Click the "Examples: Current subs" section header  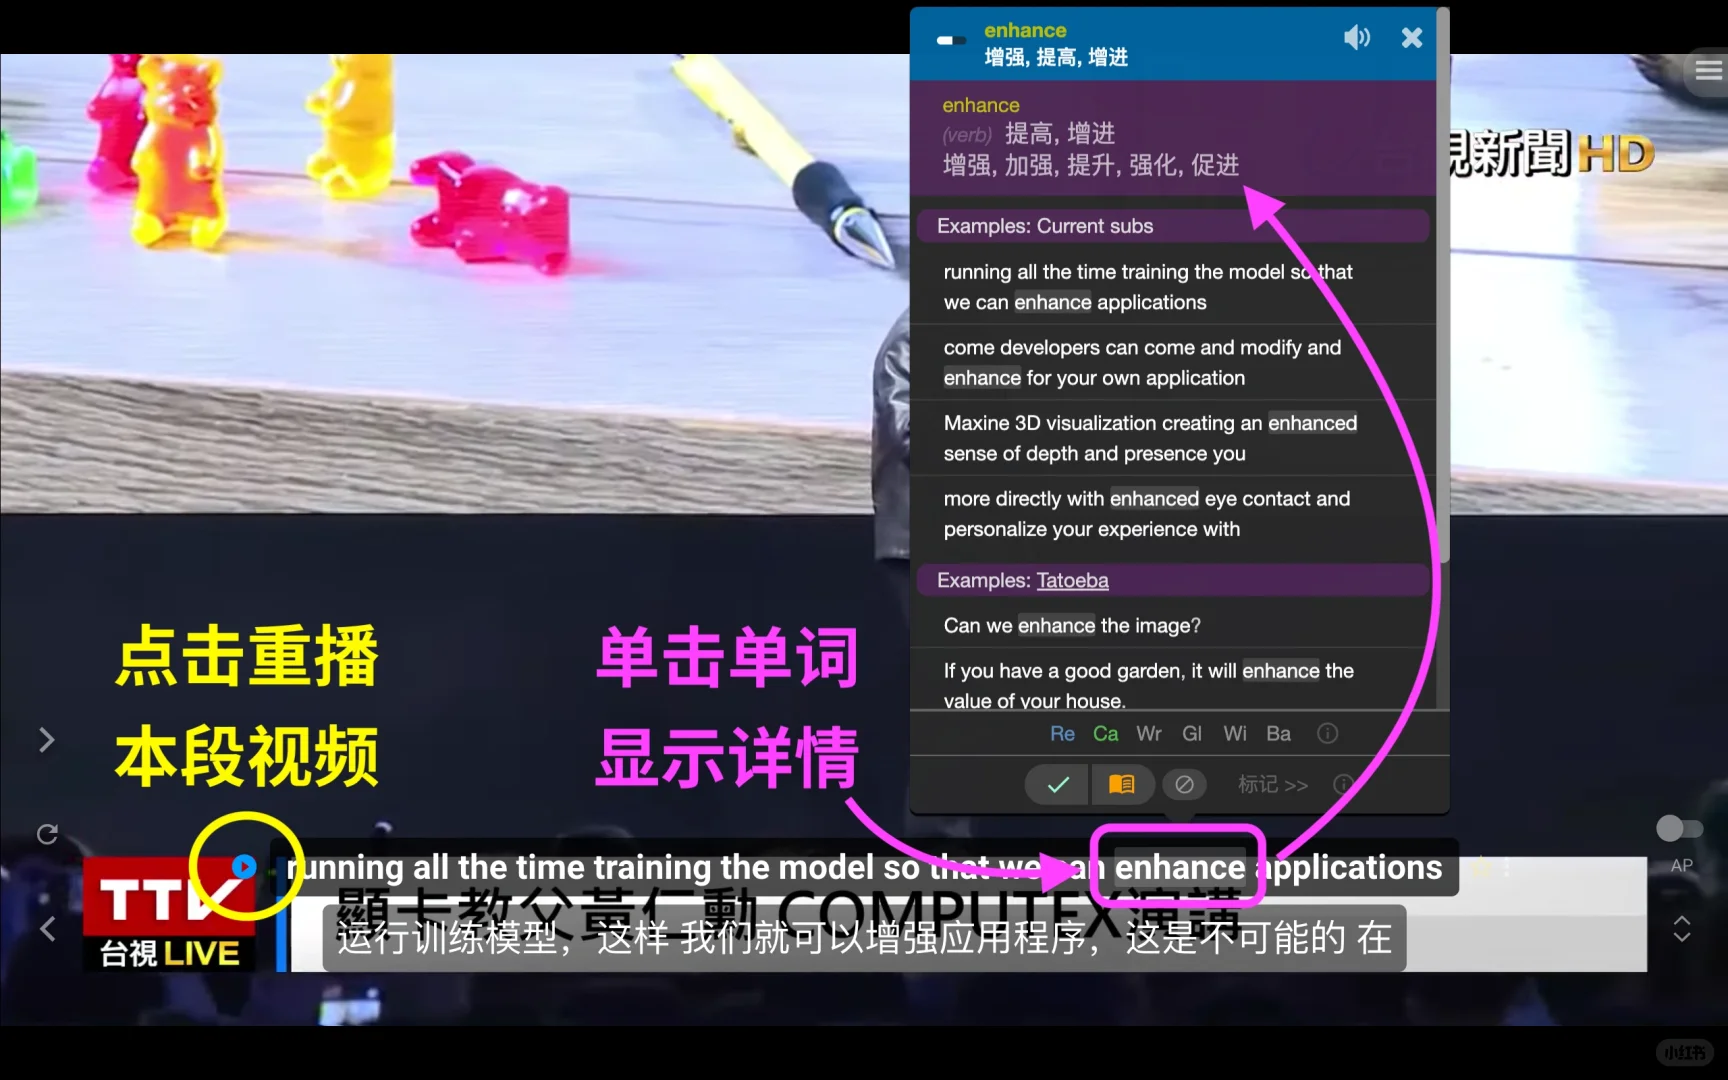click(1172, 226)
